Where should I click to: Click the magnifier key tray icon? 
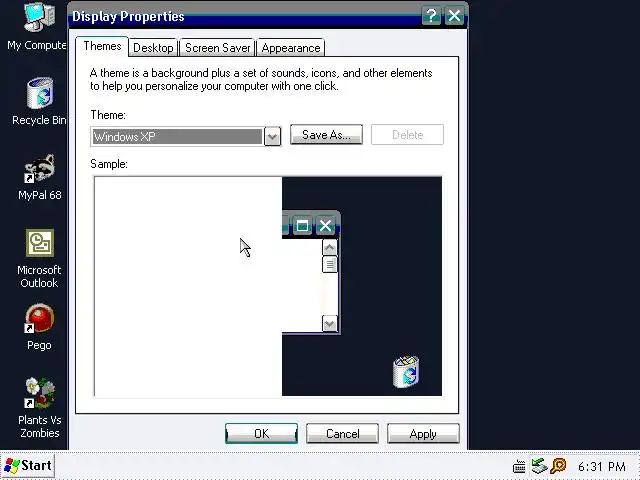558,466
